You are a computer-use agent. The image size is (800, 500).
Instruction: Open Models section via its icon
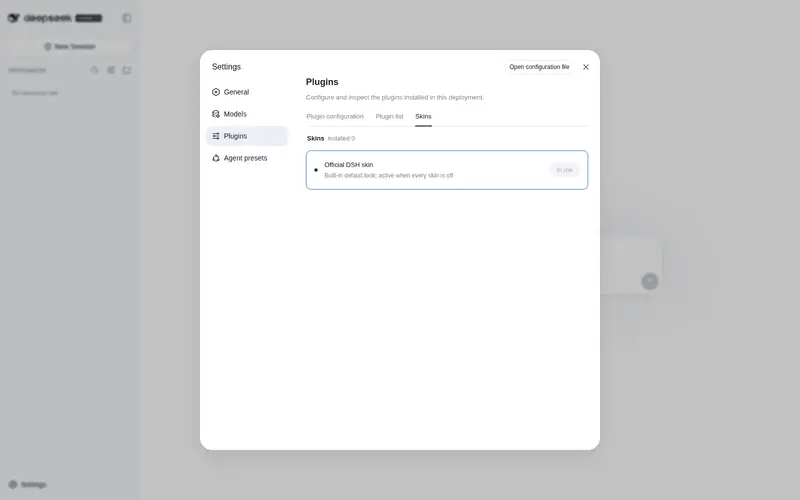point(216,114)
